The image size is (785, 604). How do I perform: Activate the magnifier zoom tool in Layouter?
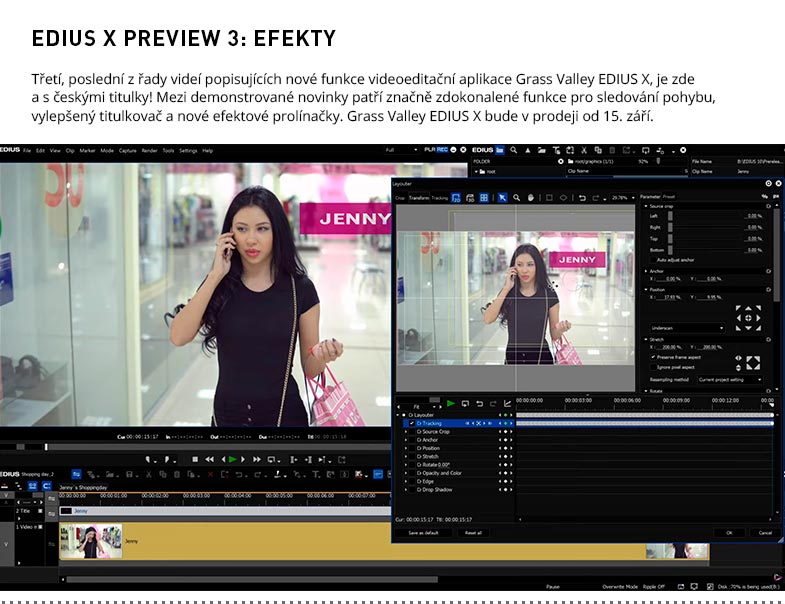click(x=516, y=198)
